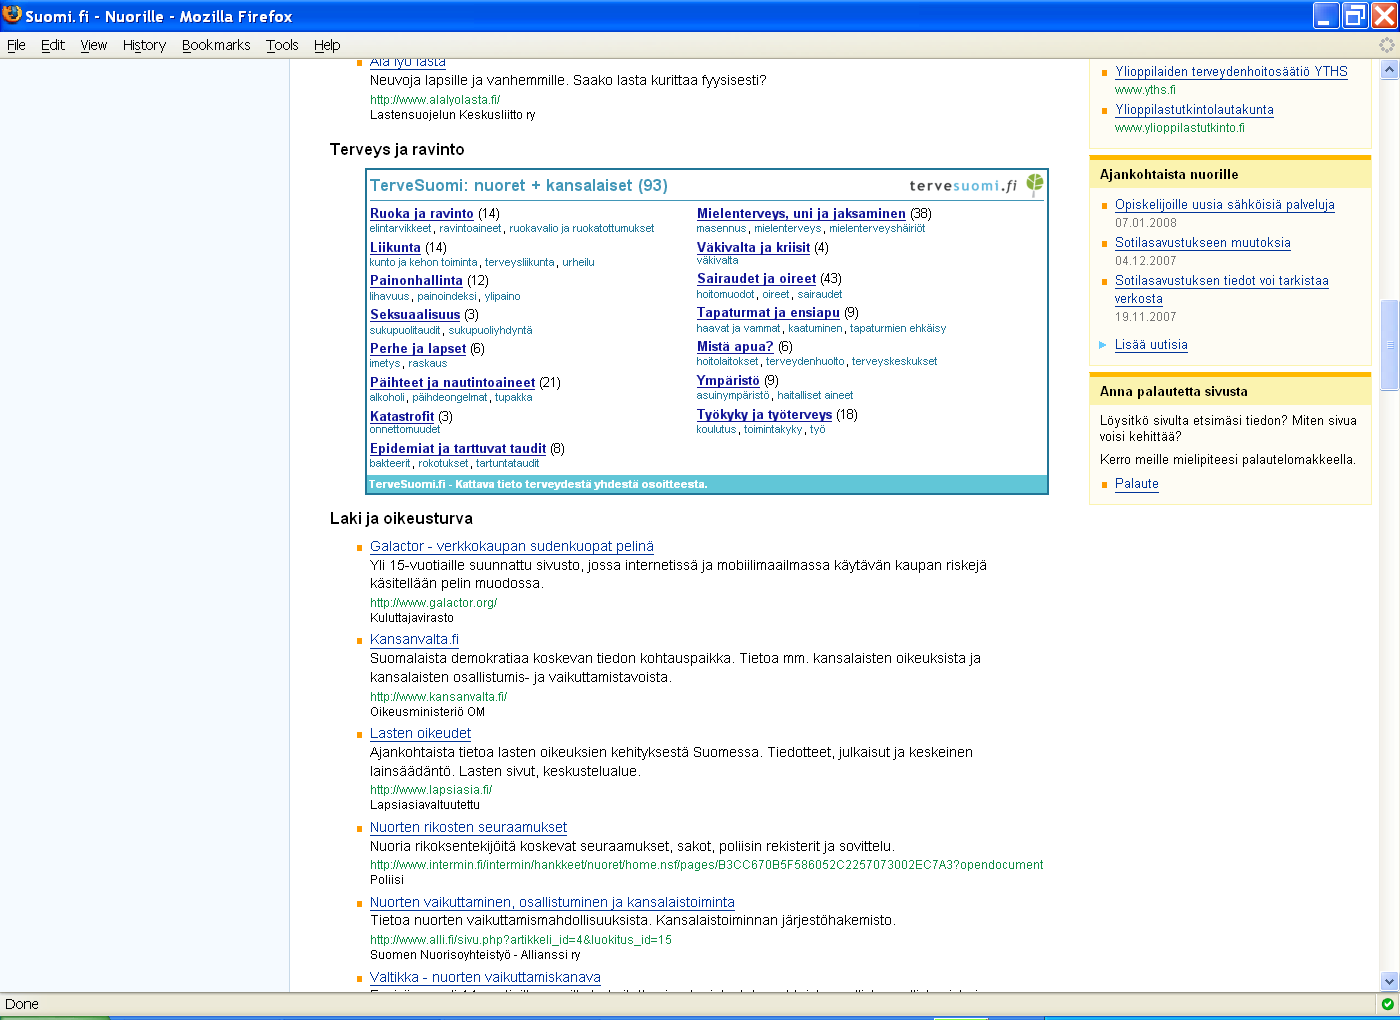Open Seksuaalisuus category link
Viewport: 1400px width, 1020px height.
[x=415, y=314]
